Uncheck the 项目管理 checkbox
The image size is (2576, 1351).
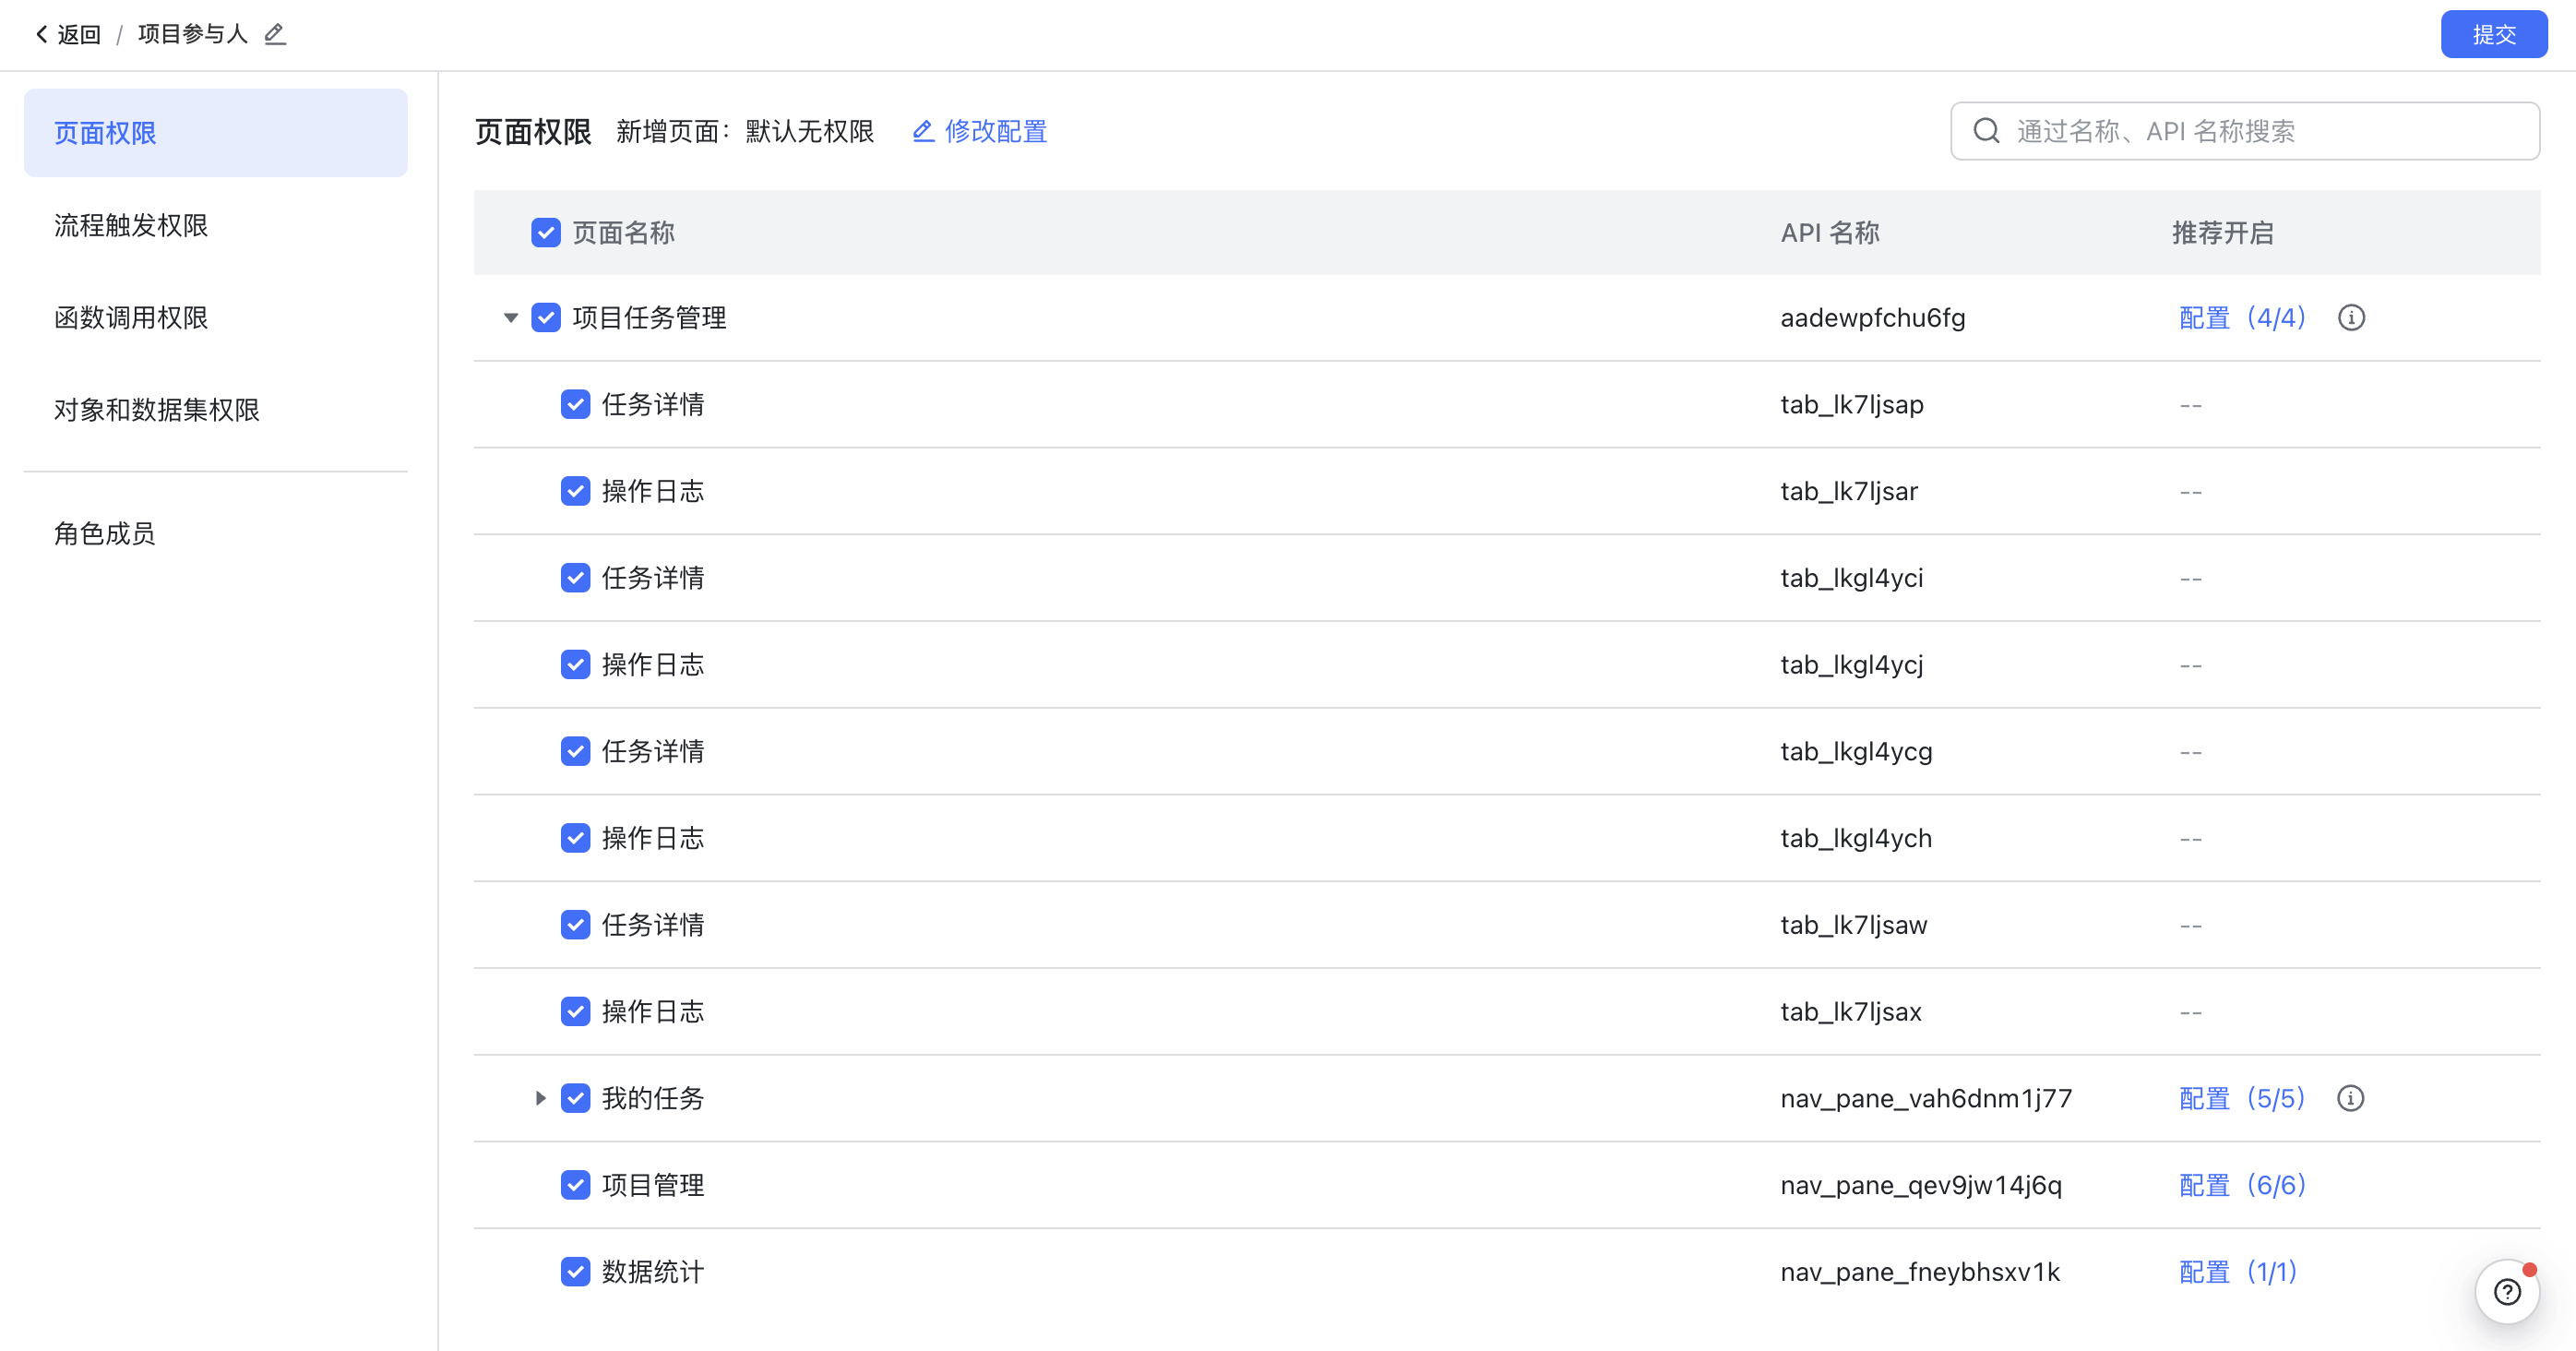pos(576,1185)
